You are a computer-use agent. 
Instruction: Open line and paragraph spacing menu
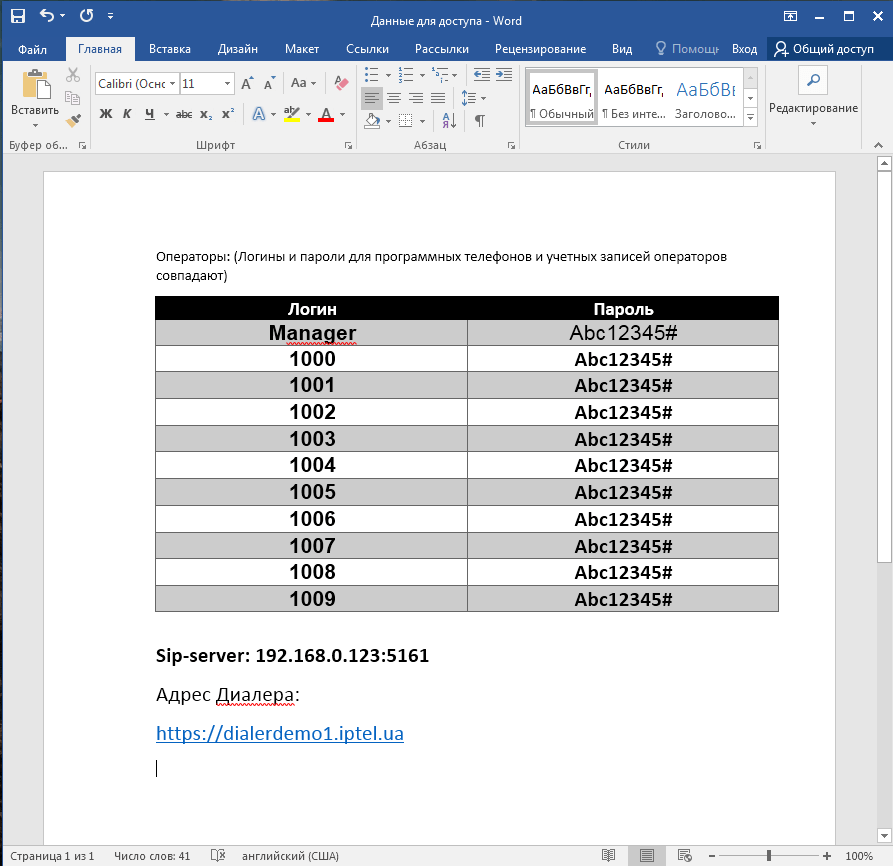click(x=473, y=98)
